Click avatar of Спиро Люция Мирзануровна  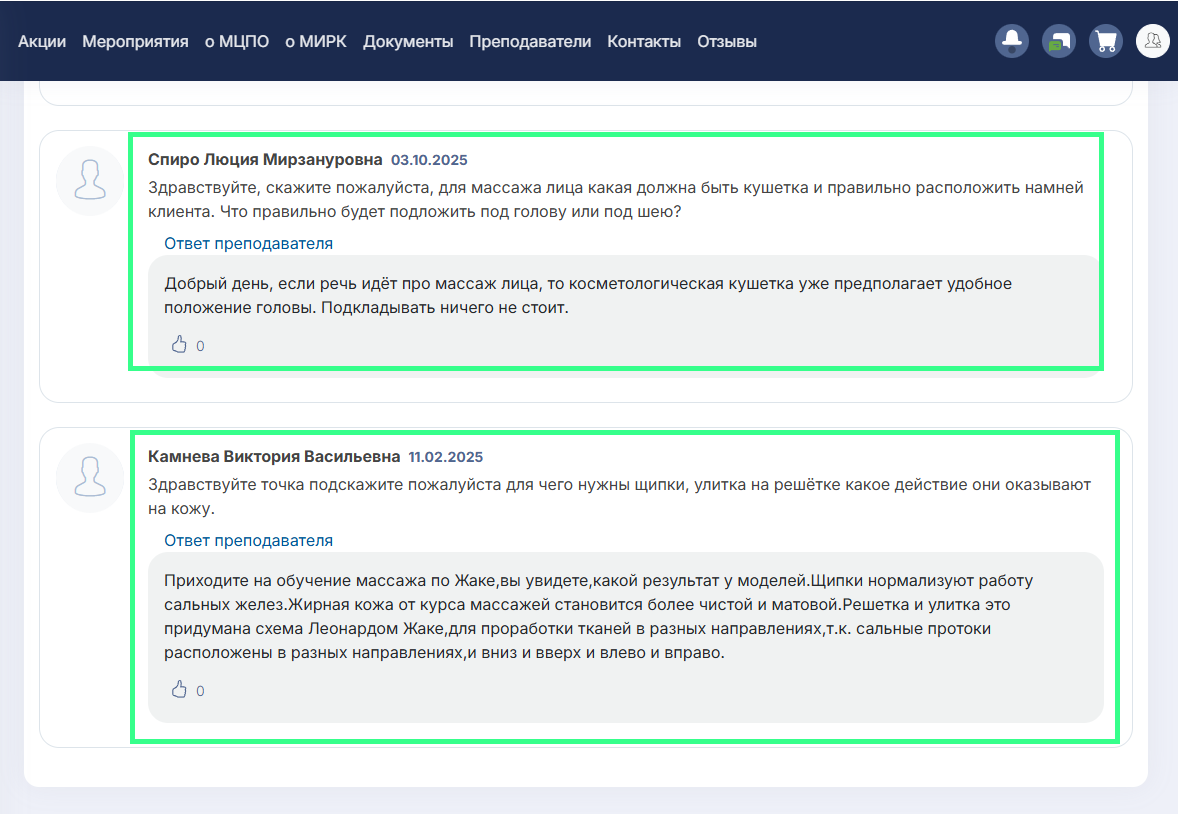pos(90,180)
